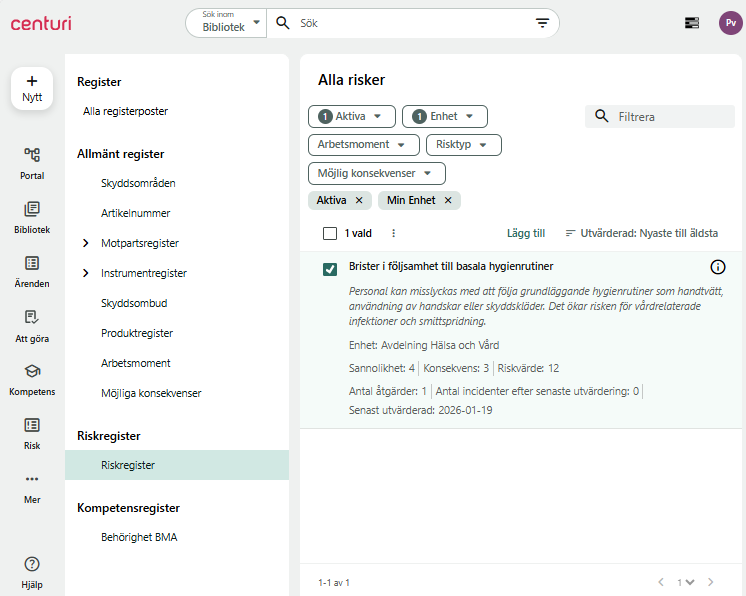
Task: Click the Filtrera input field
Action: tap(658, 117)
